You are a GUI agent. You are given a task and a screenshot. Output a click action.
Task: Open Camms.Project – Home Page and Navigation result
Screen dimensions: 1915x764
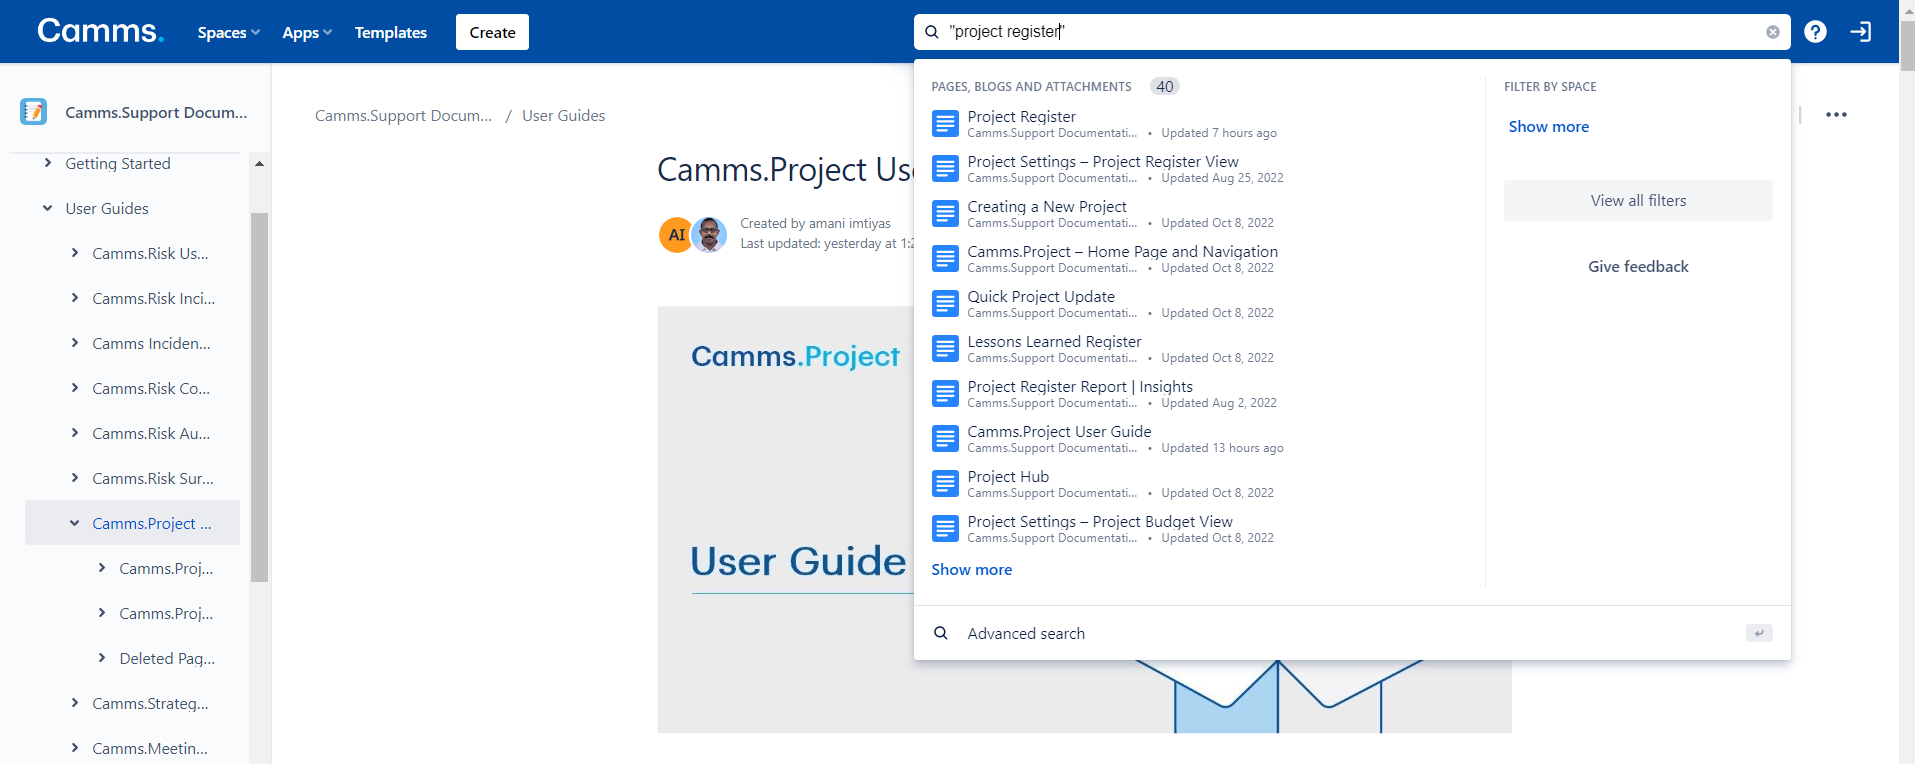pyautogui.click(x=1122, y=252)
